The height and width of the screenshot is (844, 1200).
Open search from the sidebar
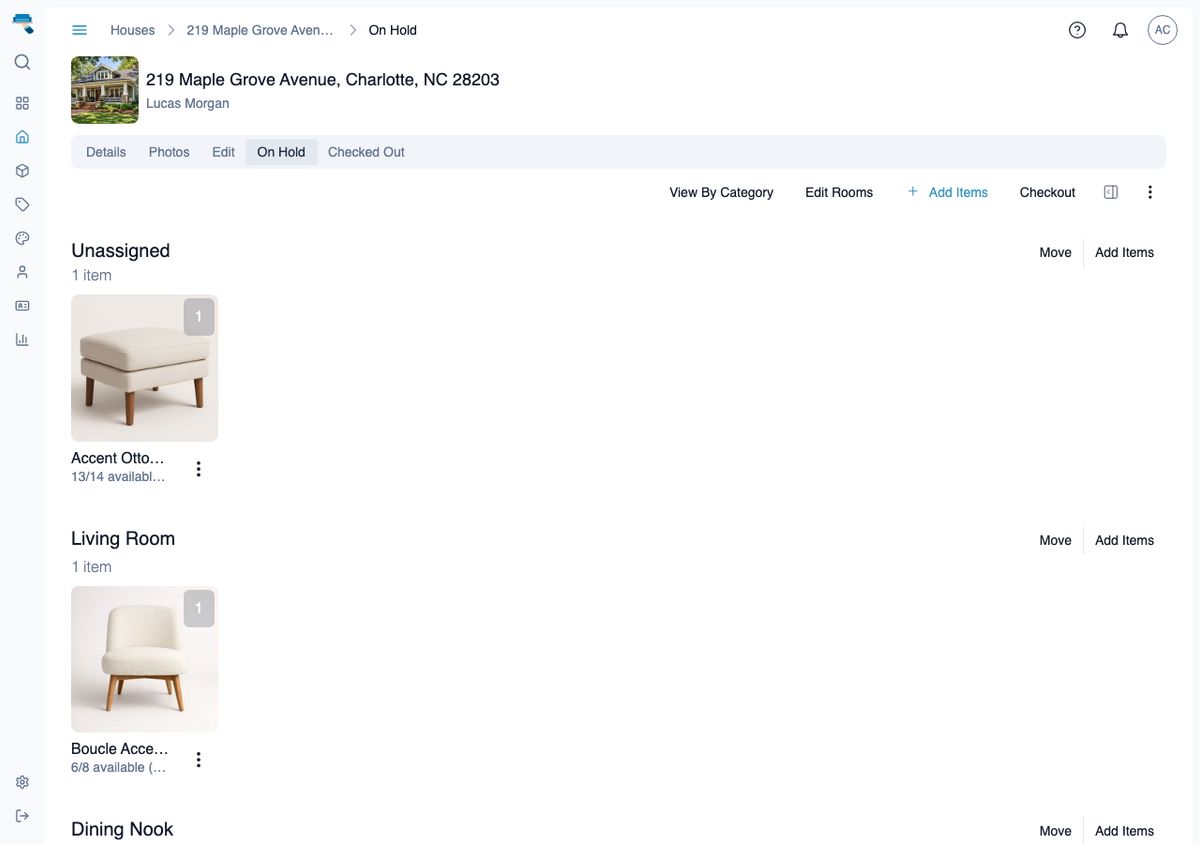tap(22, 62)
